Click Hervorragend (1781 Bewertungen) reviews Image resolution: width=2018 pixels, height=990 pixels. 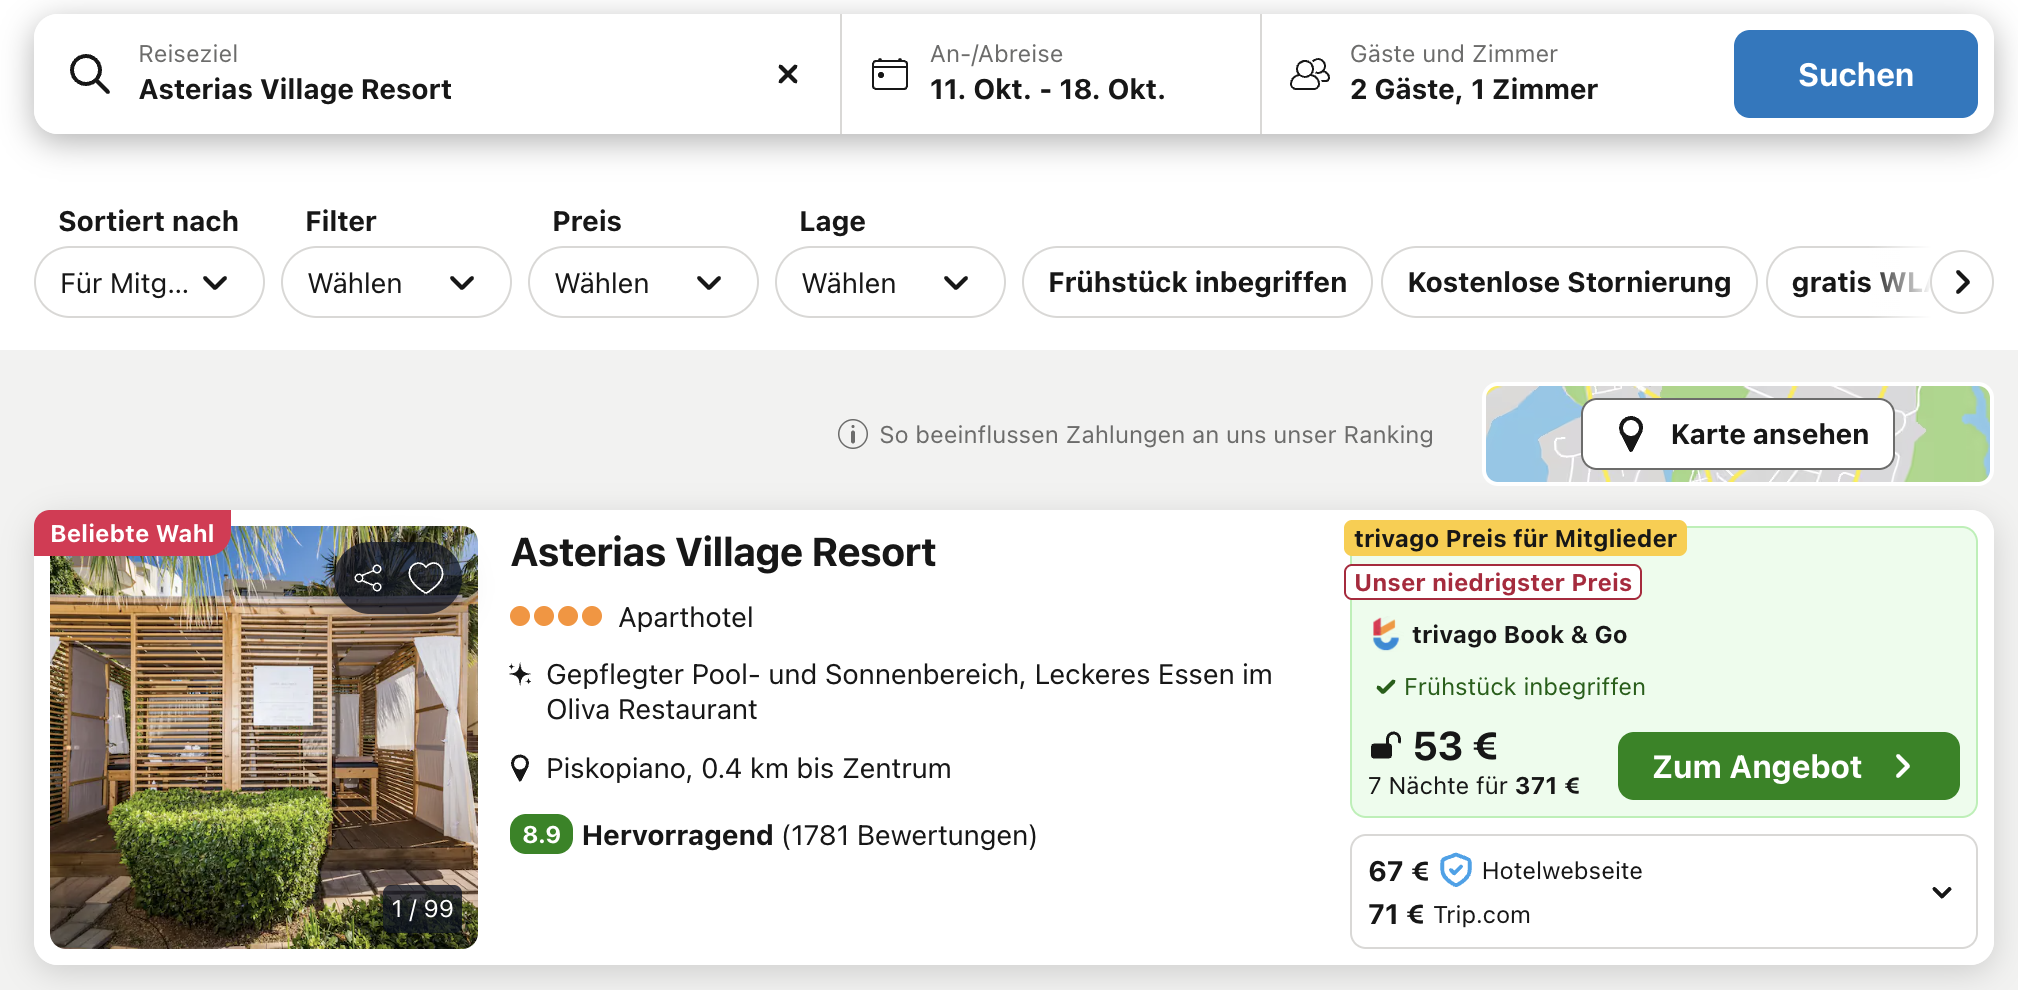809,835
